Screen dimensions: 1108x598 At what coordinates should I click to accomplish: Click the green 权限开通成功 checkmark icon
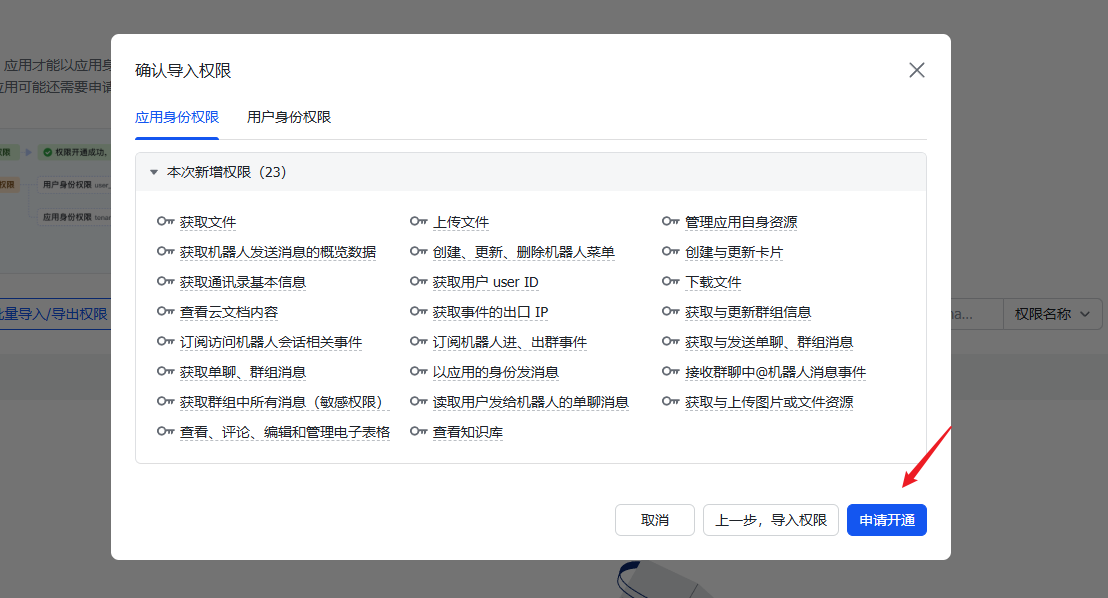tap(48, 151)
